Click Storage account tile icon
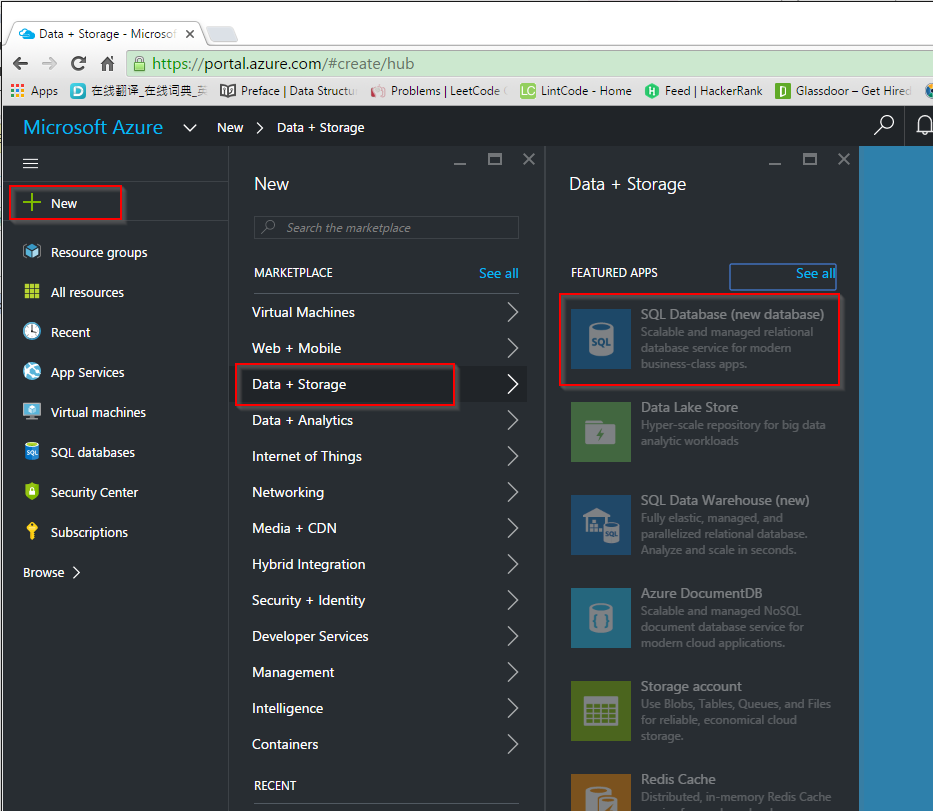The image size is (933, 811). (x=600, y=711)
